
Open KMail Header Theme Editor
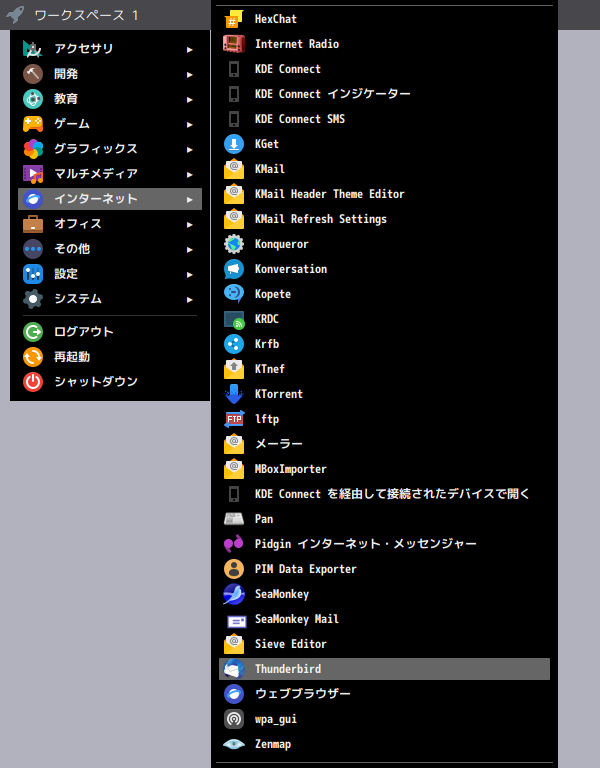(384, 194)
